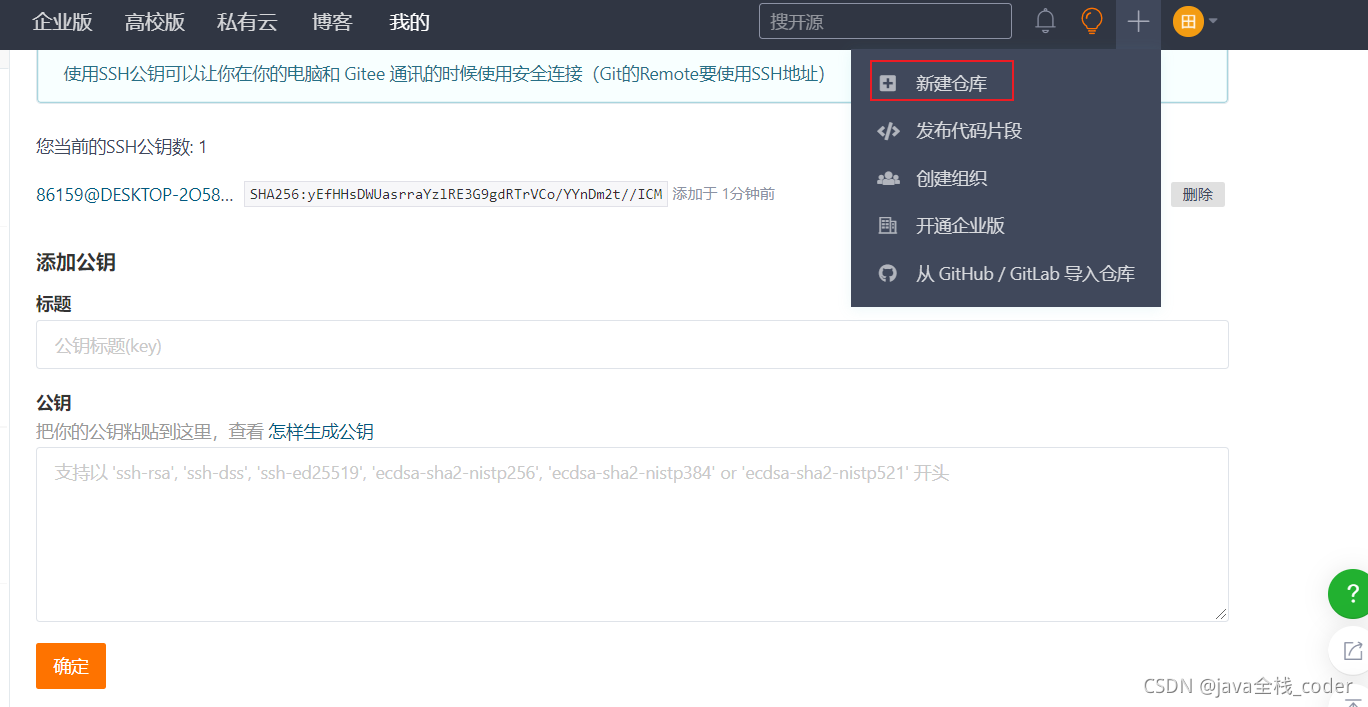Expand the avatar dropdown arrow
1368x707 pixels.
click(x=1213, y=21)
